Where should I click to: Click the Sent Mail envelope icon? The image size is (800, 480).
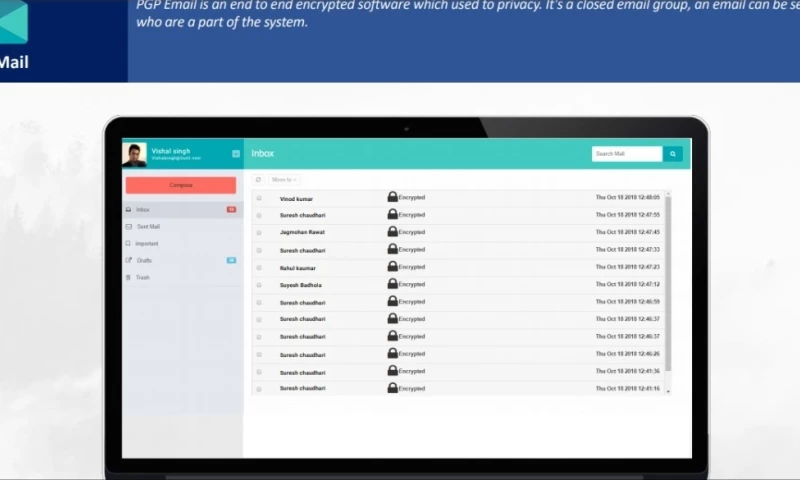(x=129, y=226)
